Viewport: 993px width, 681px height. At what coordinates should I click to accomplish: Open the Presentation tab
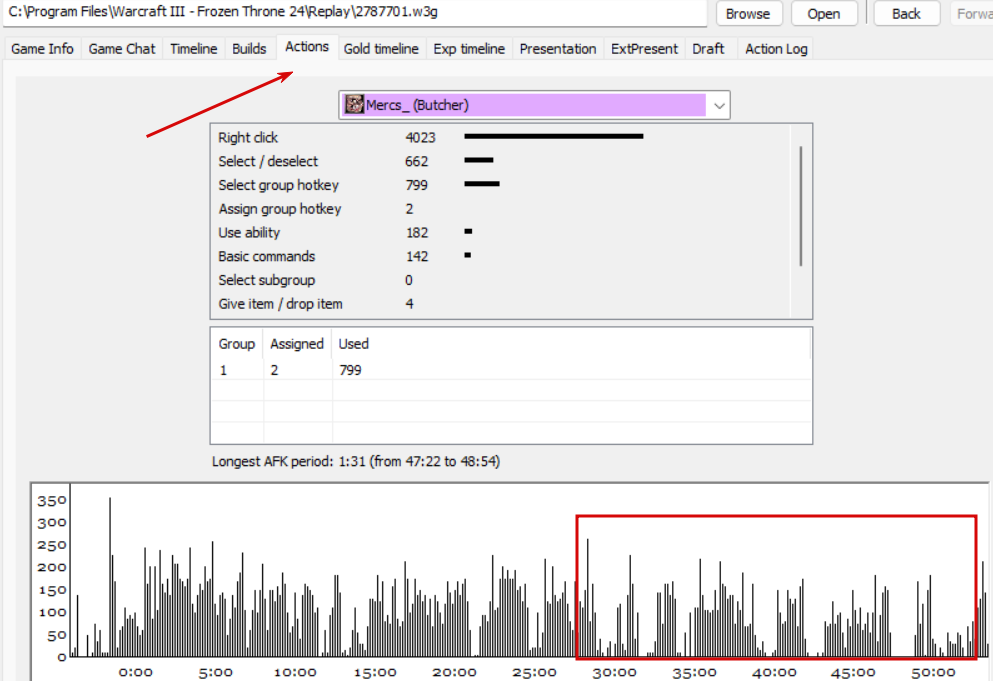[x=558, y=49]
